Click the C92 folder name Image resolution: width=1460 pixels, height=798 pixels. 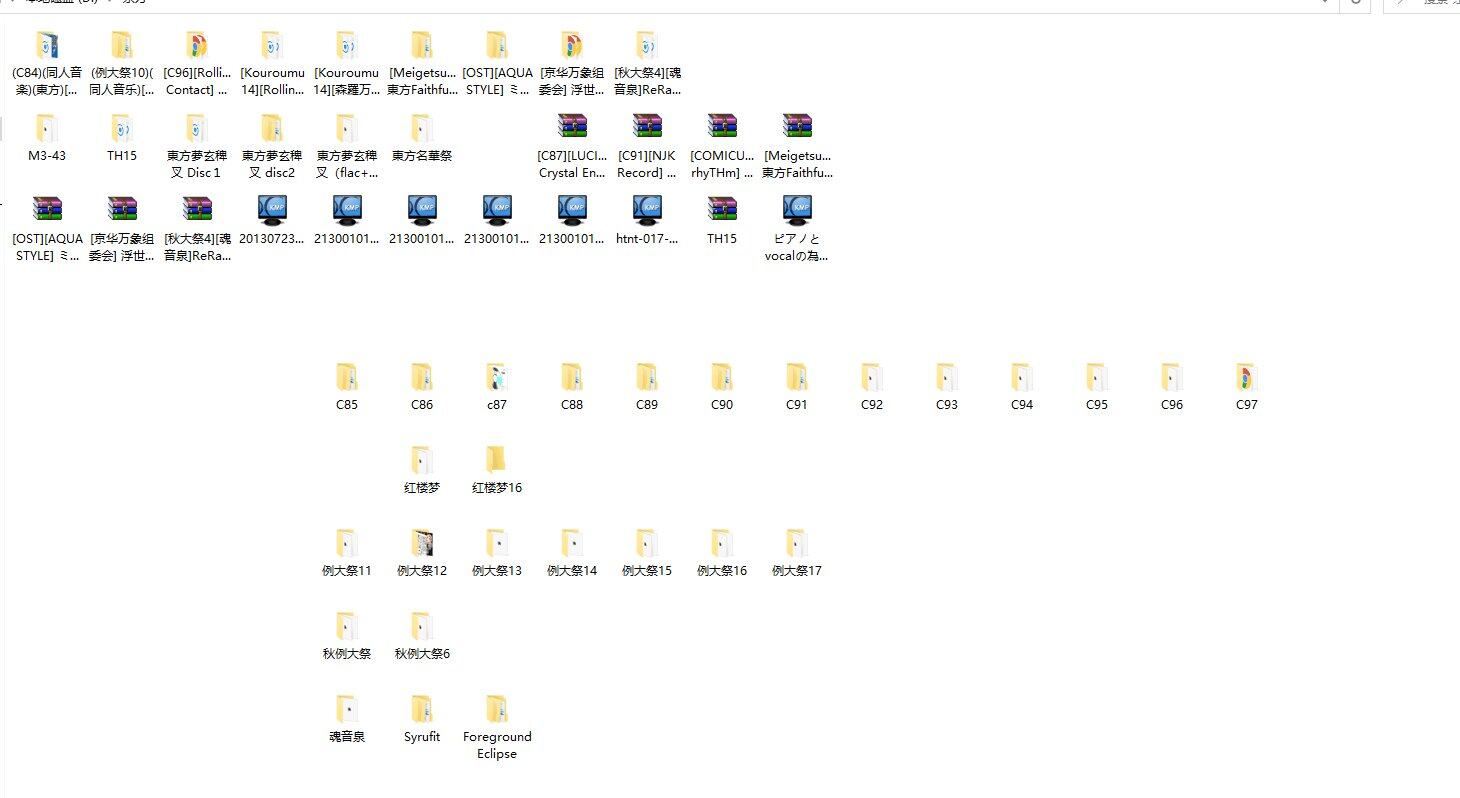click(872, 405)
